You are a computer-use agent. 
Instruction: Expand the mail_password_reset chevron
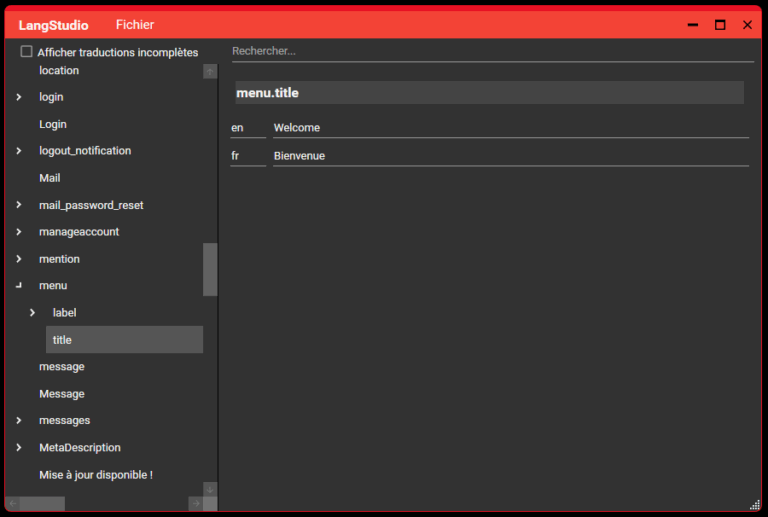(19, 205)
